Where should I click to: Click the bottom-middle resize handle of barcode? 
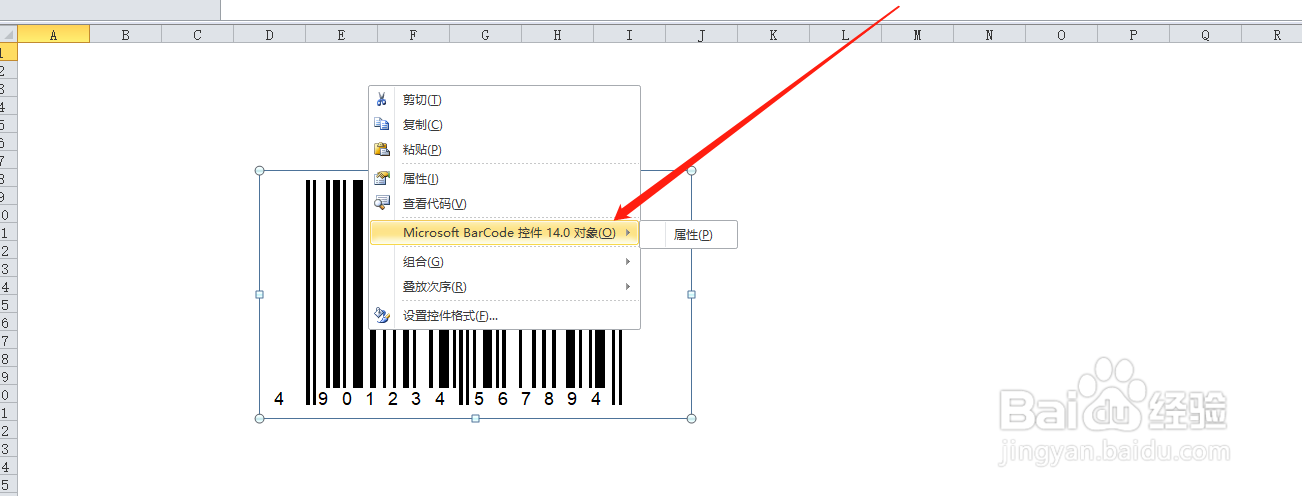coord(475,418)
